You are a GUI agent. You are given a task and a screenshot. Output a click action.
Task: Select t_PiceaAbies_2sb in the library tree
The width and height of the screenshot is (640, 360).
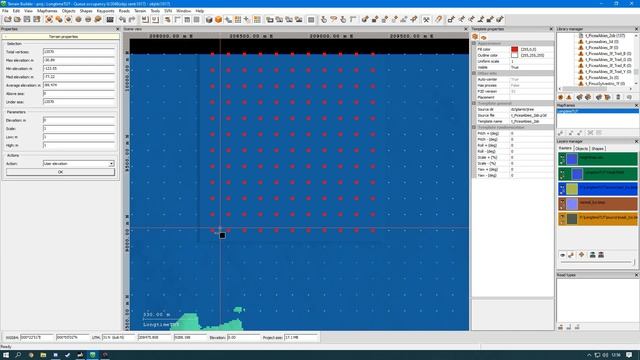[x=605, y=36]
